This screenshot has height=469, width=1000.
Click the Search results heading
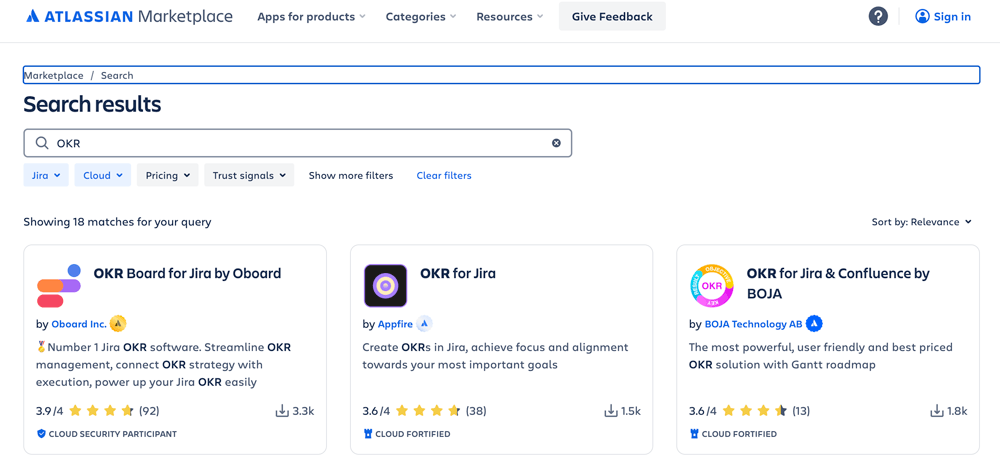pyautogui.click(x=92, y=104)
